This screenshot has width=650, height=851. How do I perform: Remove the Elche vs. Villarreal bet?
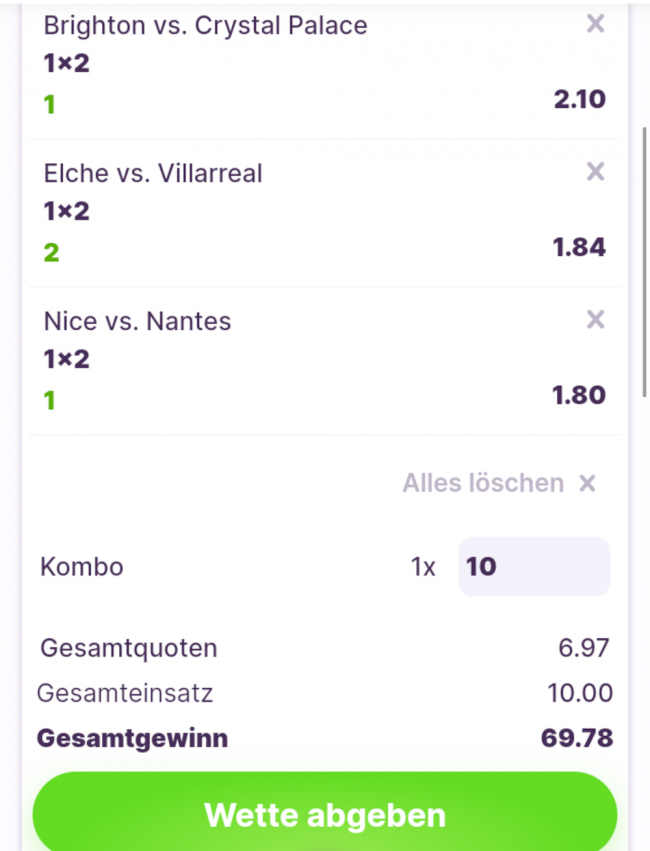(595, 172)
